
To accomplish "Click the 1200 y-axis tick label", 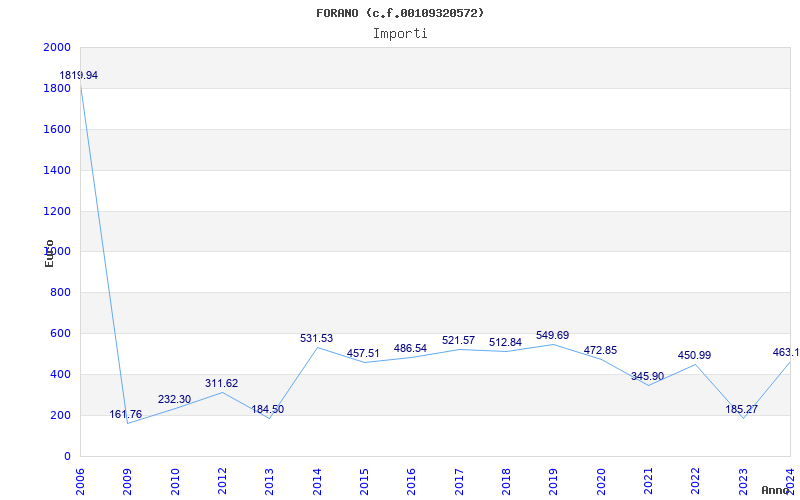I will tap(57, 211).
